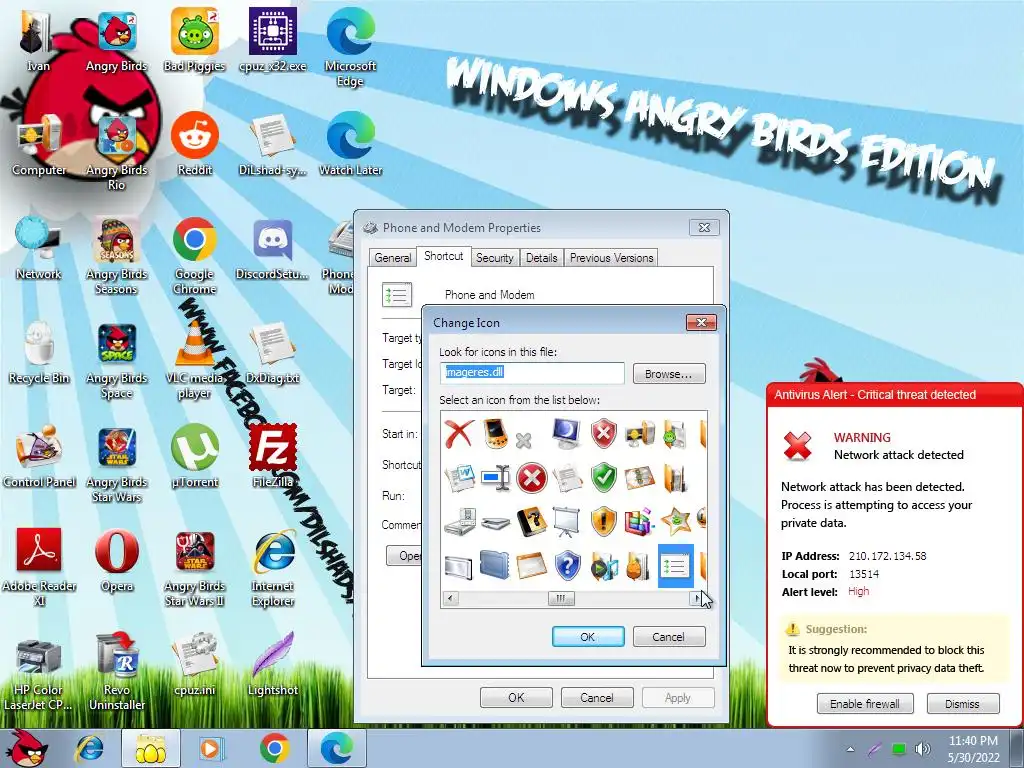
Task: Open the Previous Versions tab
Action: (611, 258)
